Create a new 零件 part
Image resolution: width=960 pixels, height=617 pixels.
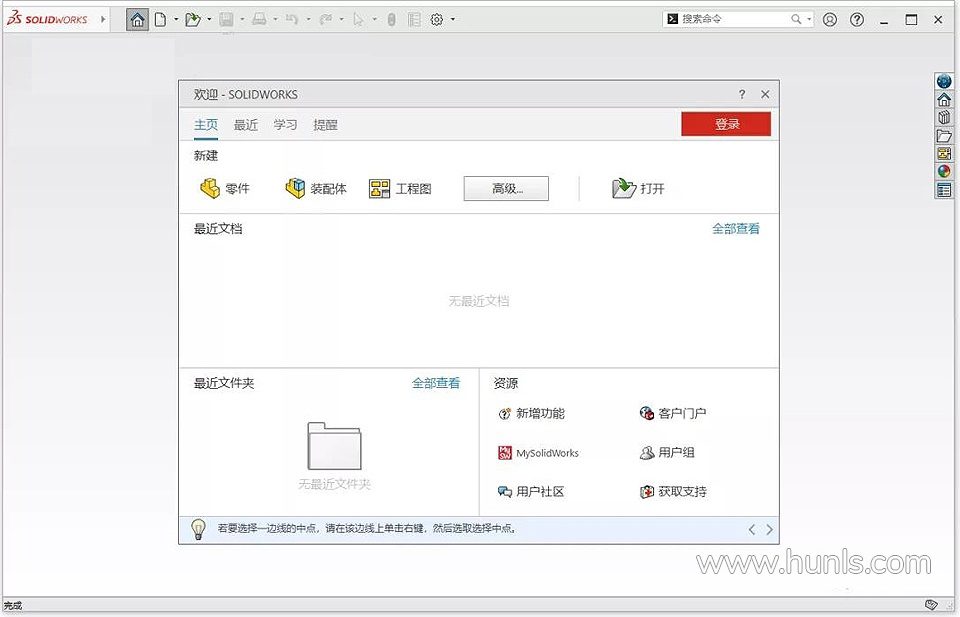tap(225, 189)
